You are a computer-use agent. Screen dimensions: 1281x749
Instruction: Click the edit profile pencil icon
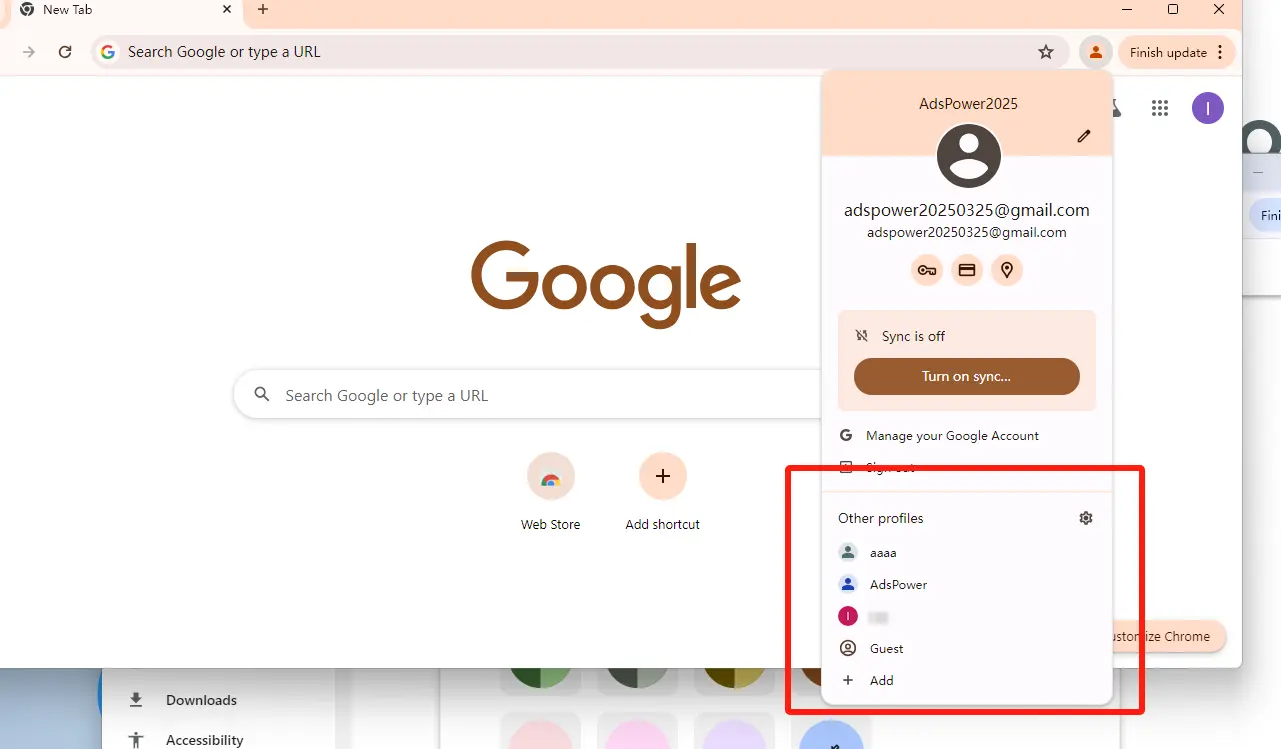(x=1084, y=136)
